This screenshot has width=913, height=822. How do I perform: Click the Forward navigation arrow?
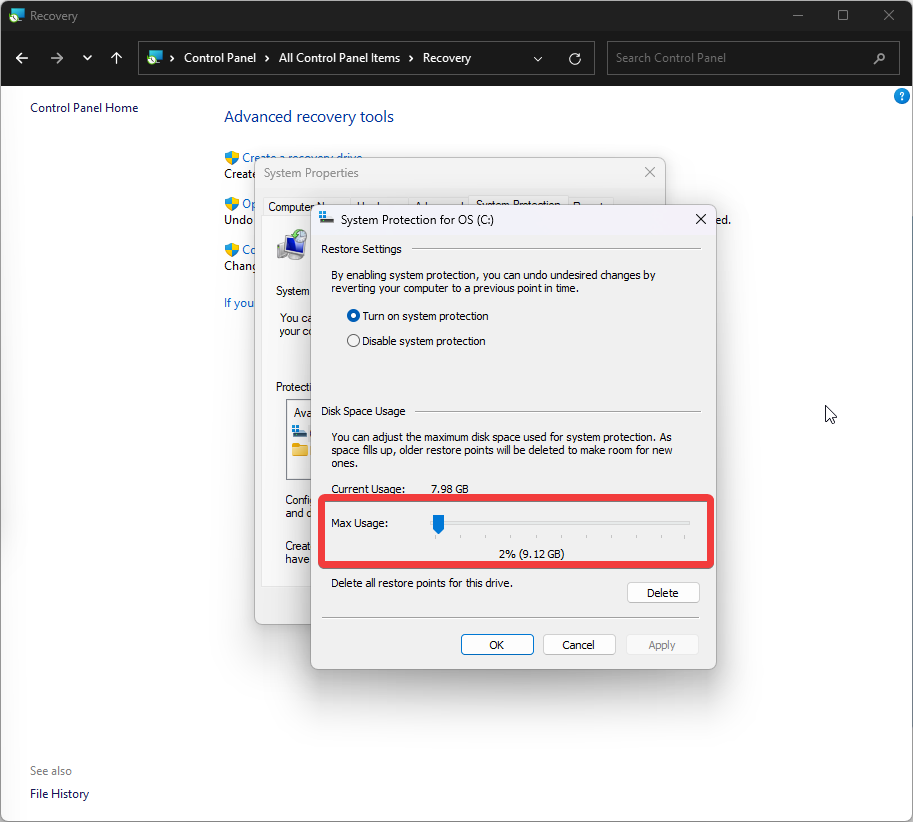point(56,58)
